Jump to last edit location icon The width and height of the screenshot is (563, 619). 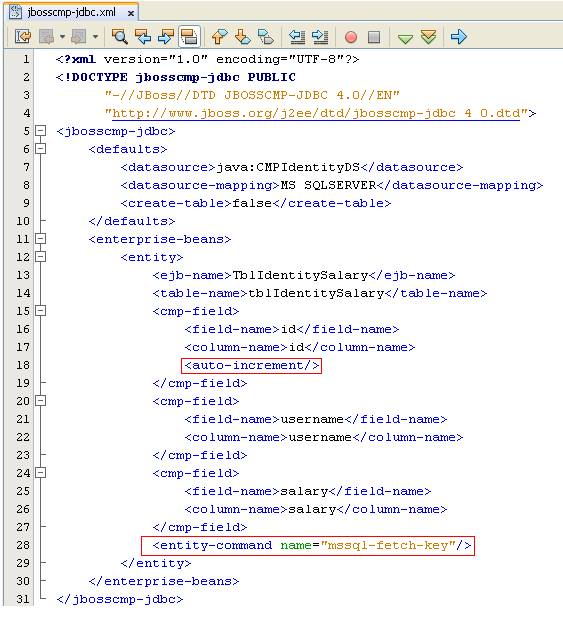(x=23, y=37)
